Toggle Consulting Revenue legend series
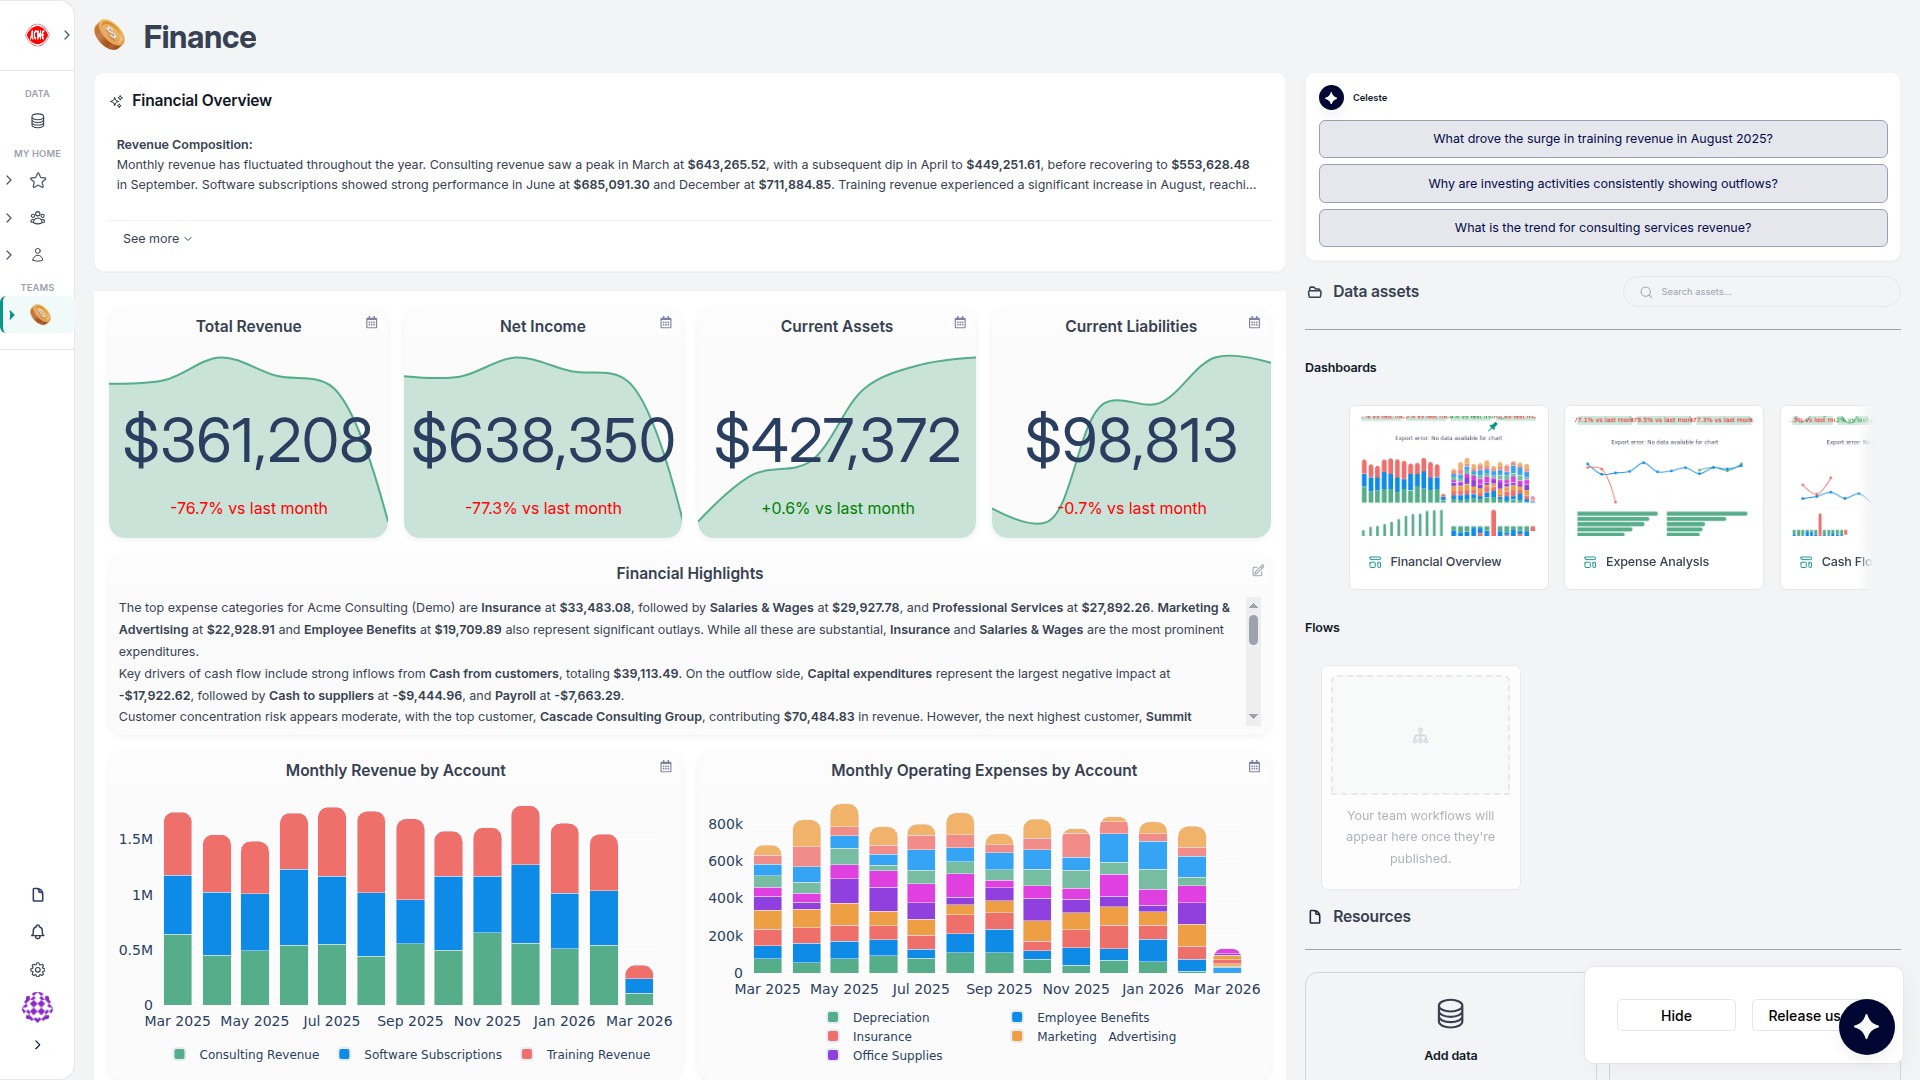This screenshot has height=1080, width=1920. tap(258, 1055)
